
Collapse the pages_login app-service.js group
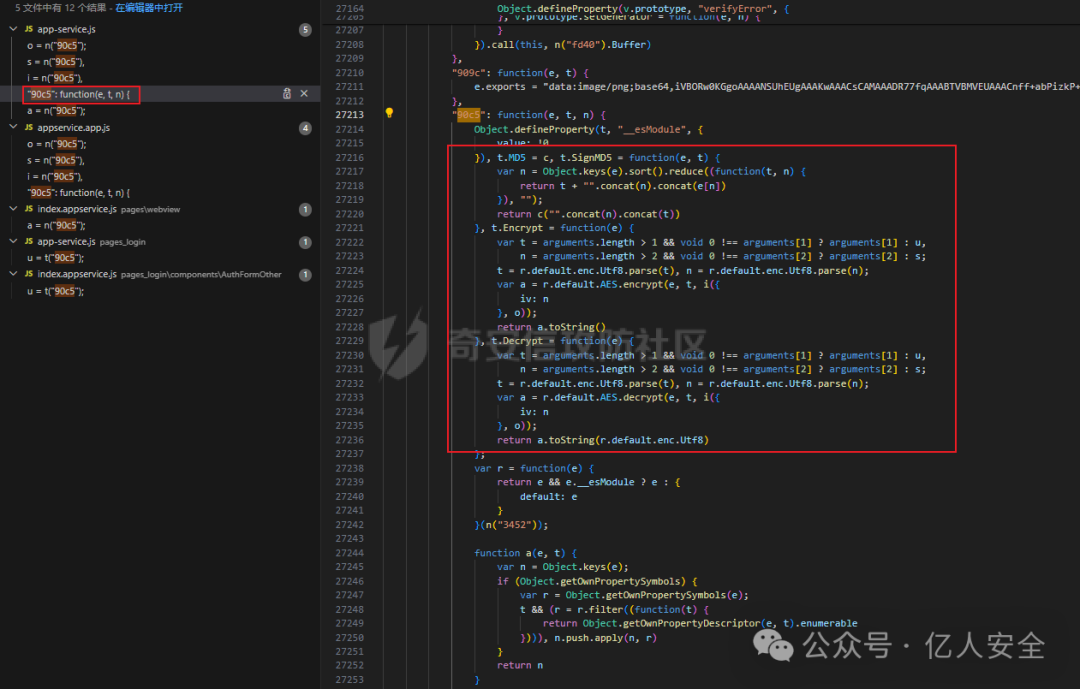13,242
